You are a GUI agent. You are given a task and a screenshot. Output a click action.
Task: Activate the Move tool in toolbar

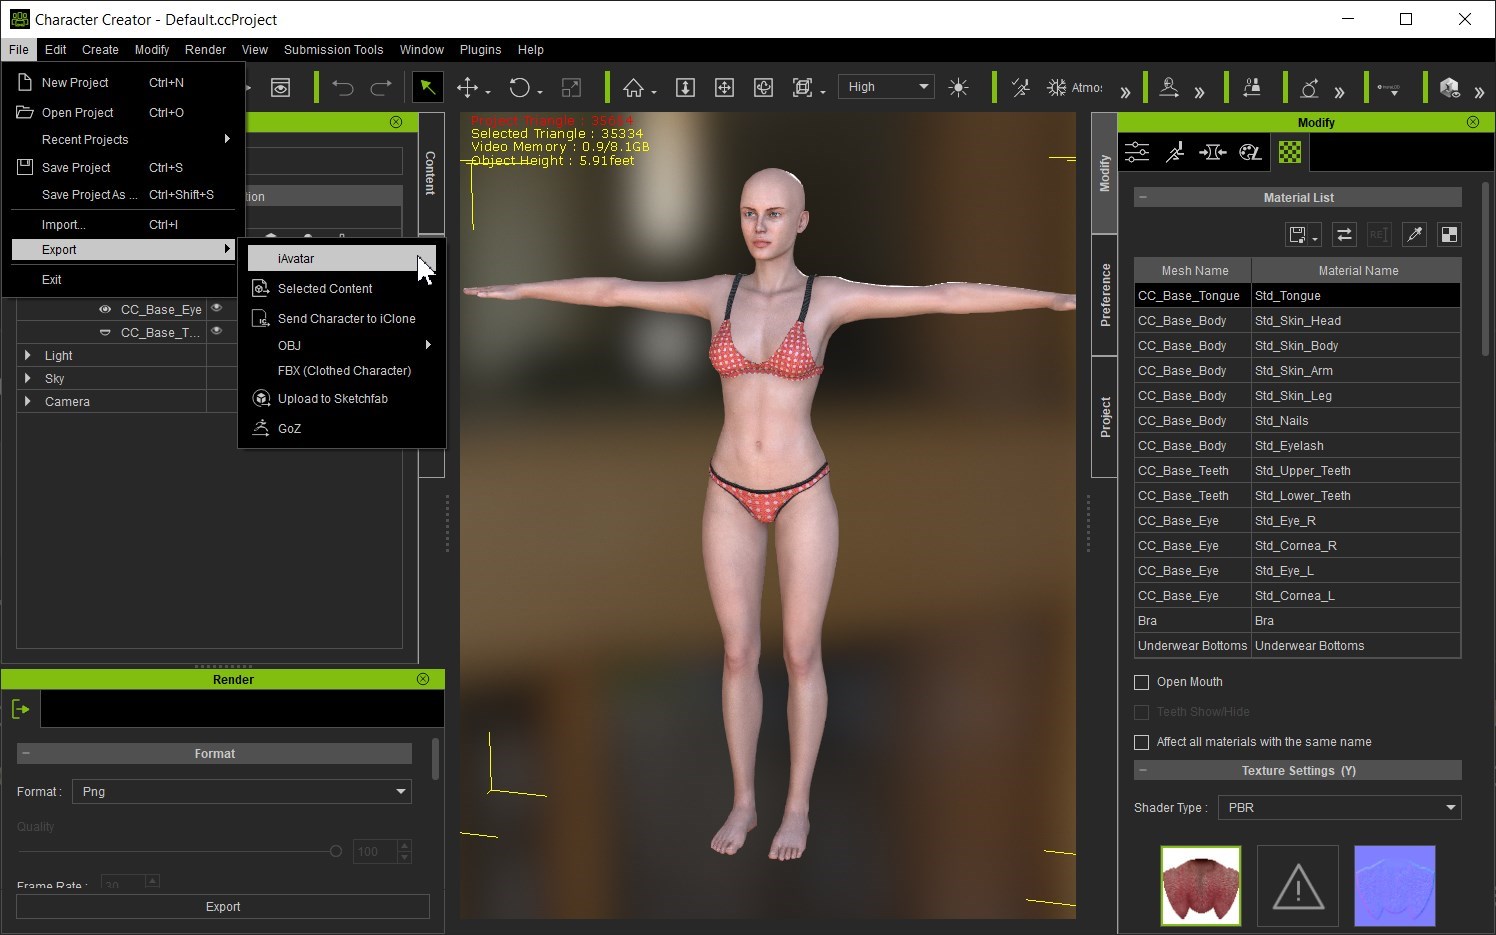[x=467, y=87]
